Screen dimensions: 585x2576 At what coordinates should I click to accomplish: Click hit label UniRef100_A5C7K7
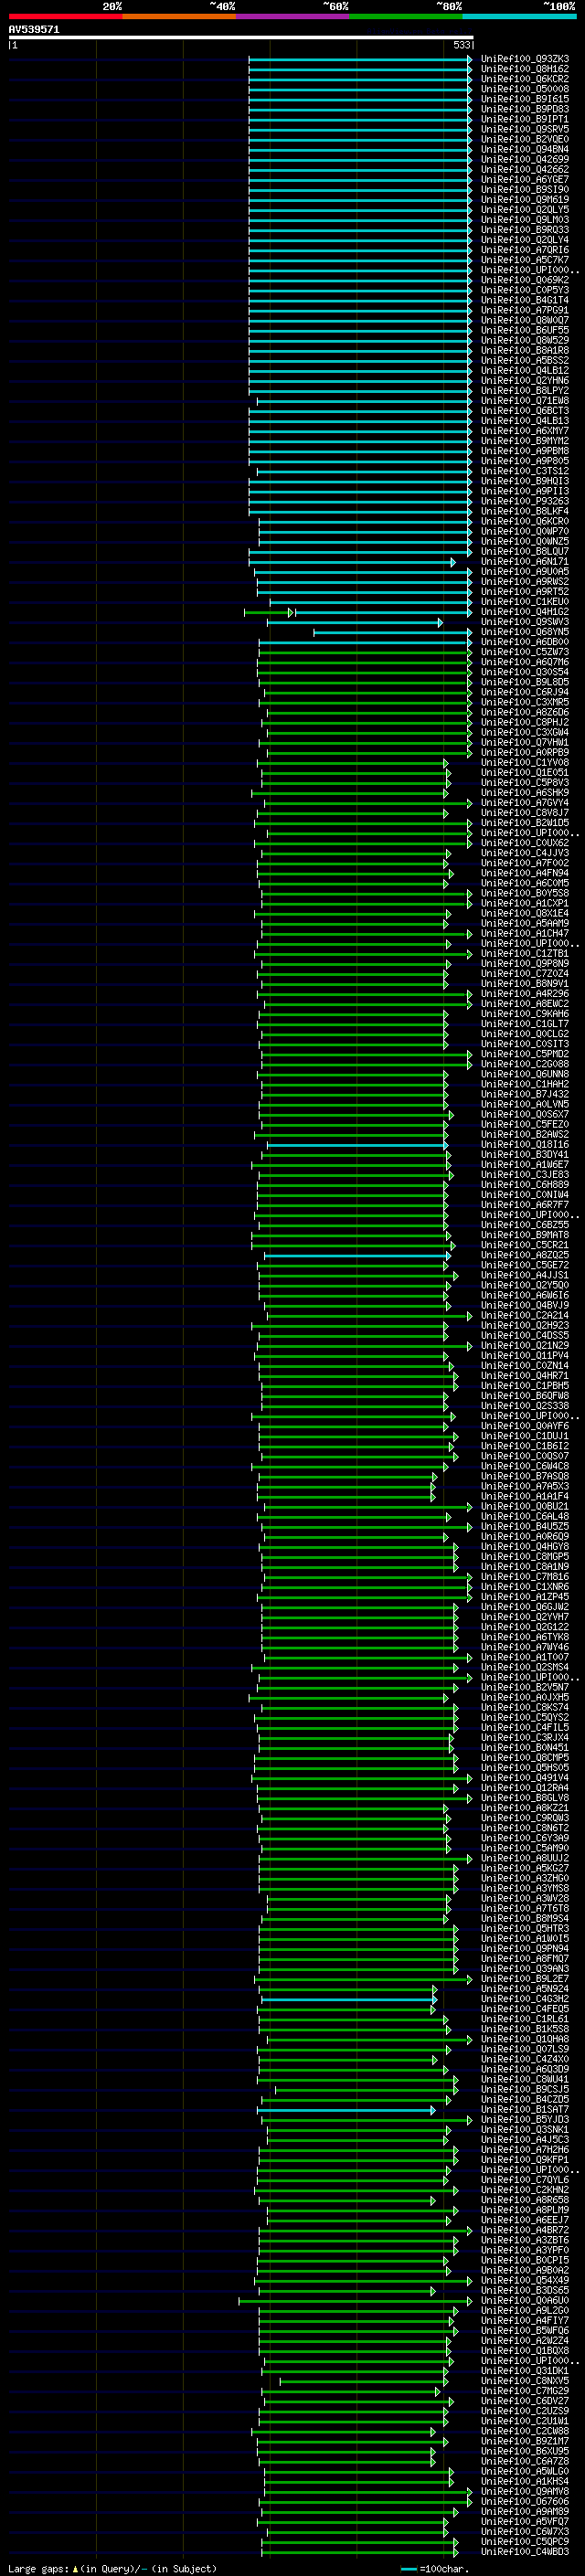point(525,260)
